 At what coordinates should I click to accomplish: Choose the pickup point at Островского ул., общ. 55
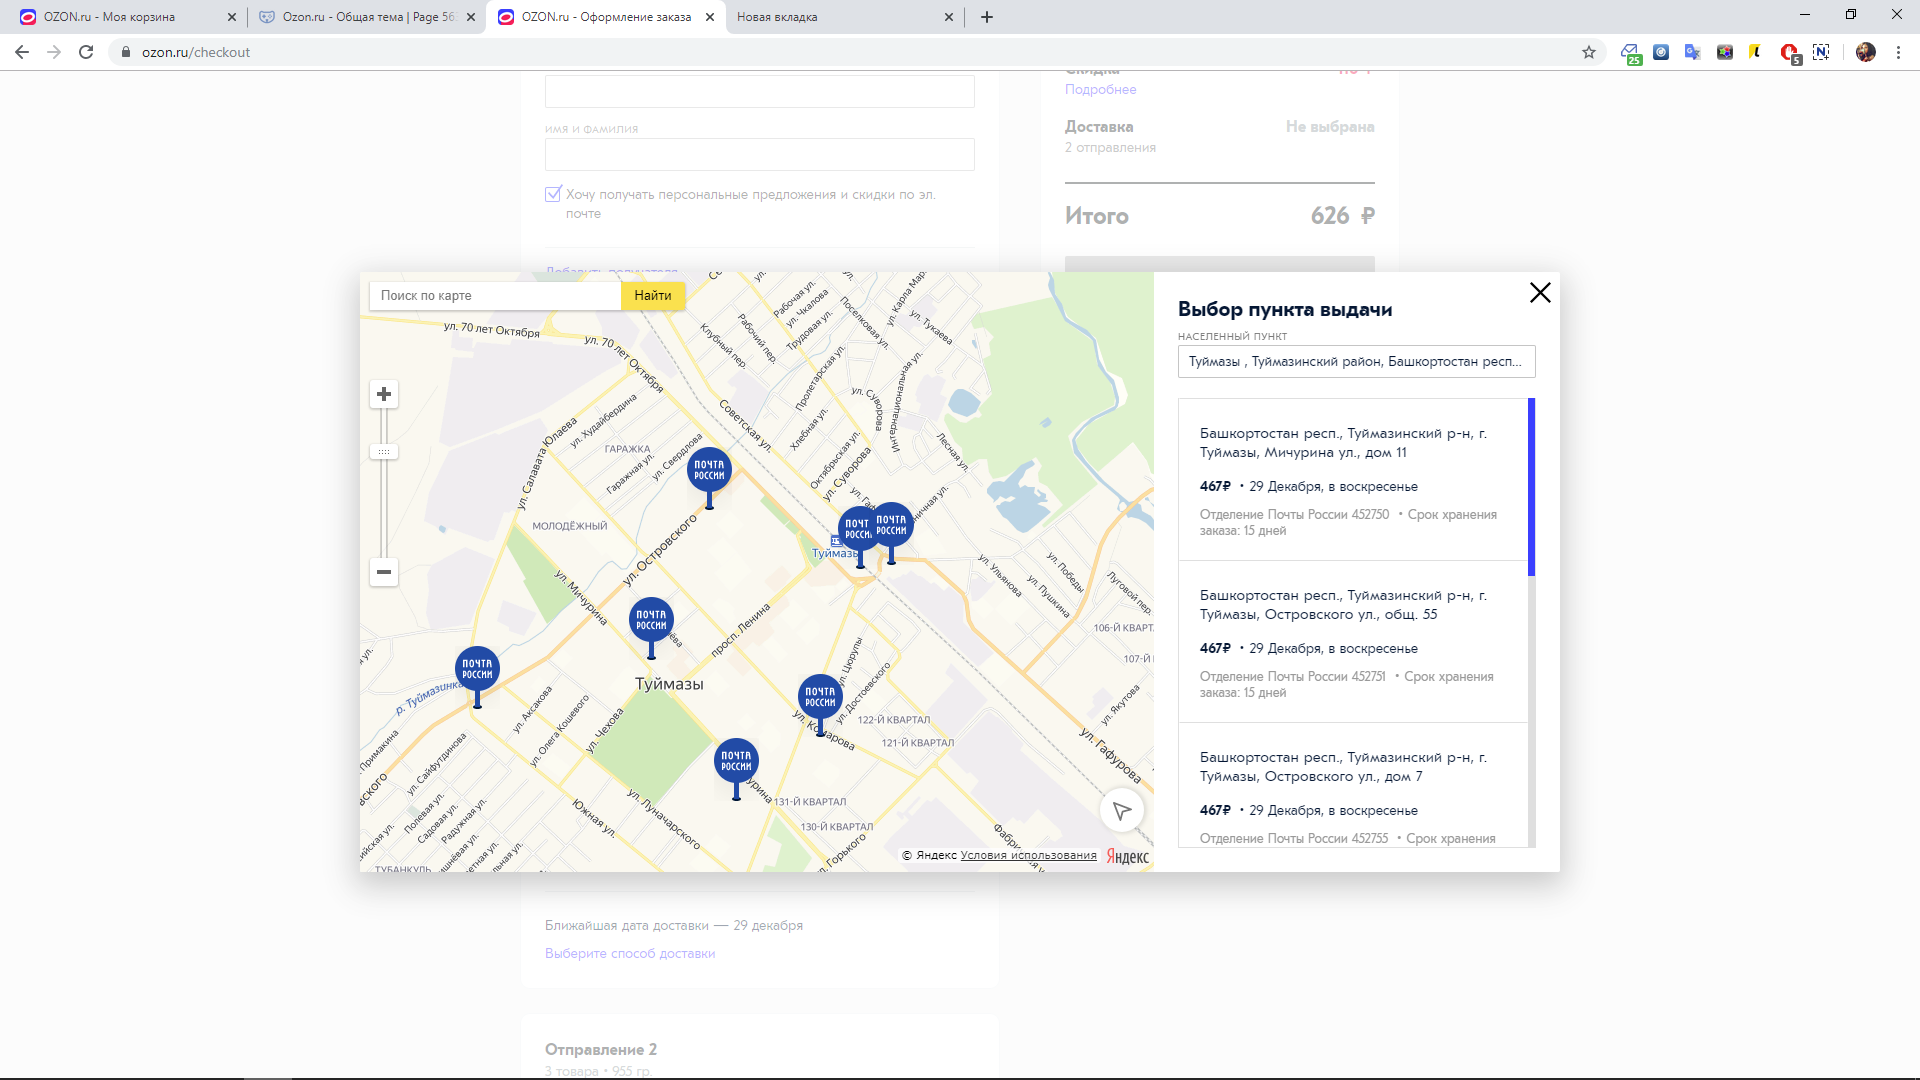point(1353,642)
